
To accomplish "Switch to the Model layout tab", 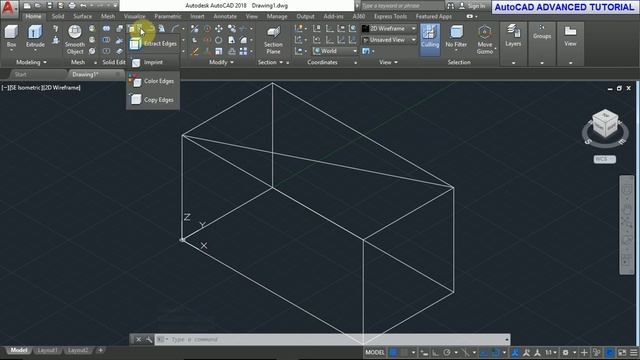I will [x=19, y=350].
